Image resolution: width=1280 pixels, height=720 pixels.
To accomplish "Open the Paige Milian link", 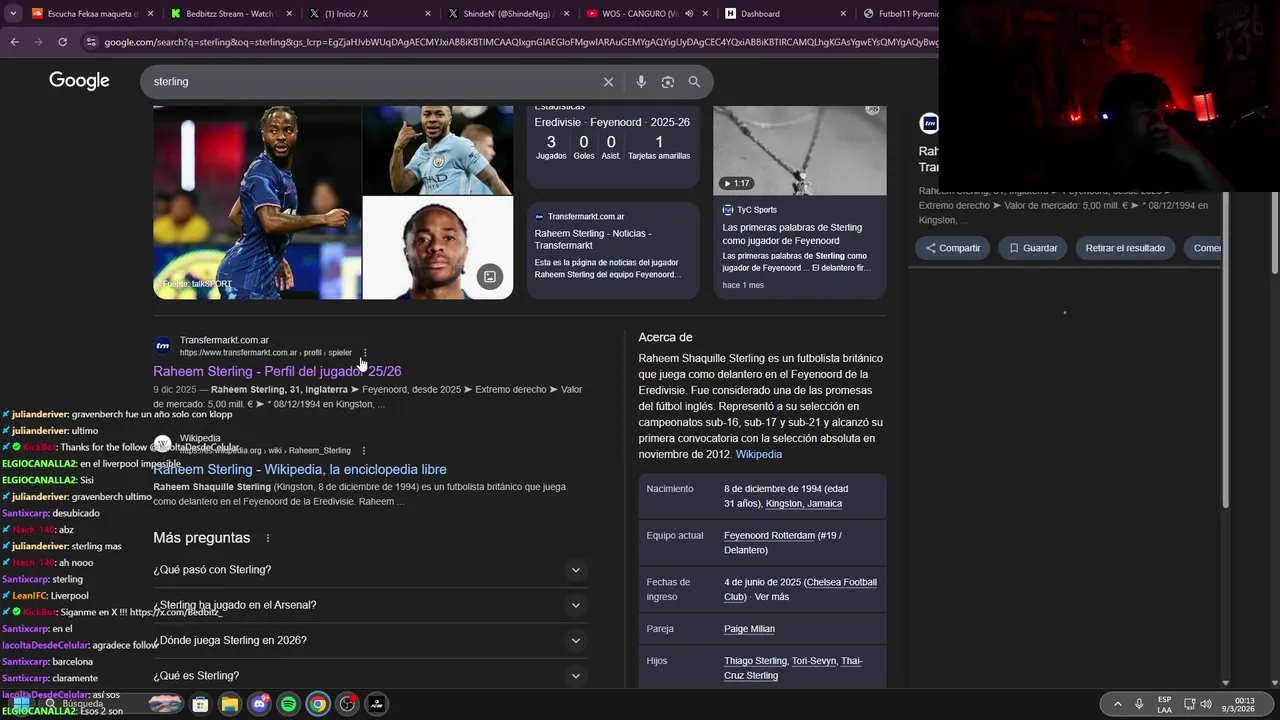I will [749, 629].
